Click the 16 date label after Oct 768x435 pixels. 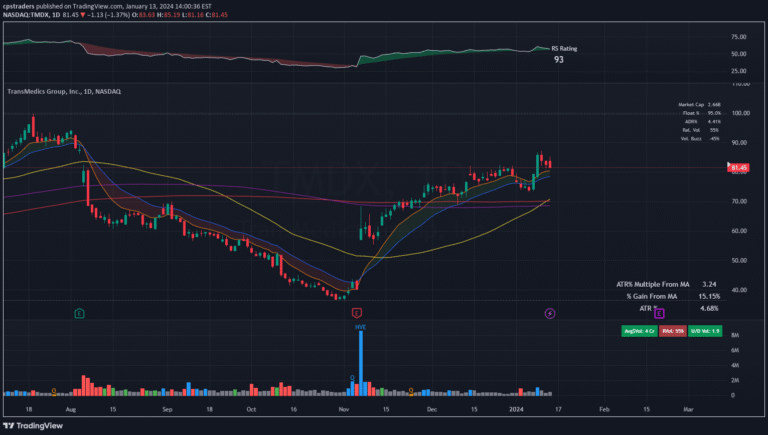[293, 410]
